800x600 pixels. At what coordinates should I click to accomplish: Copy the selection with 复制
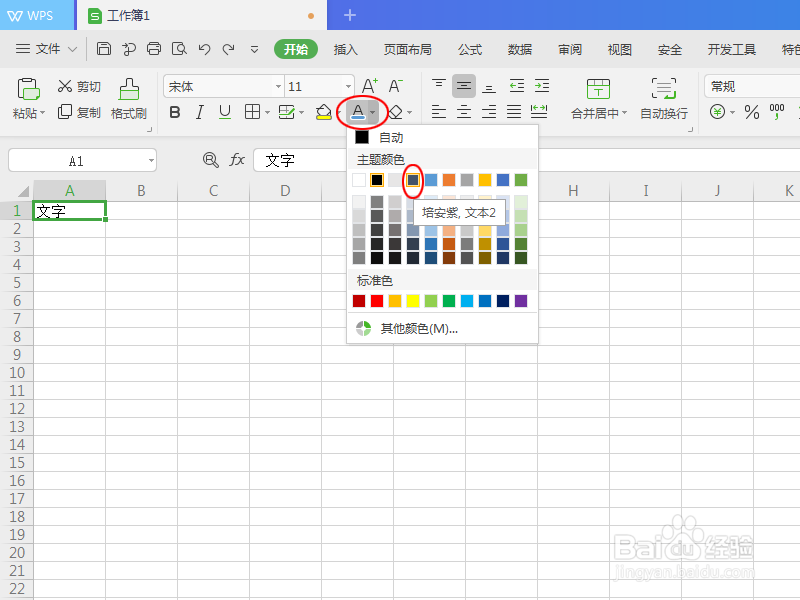(79, 112)
